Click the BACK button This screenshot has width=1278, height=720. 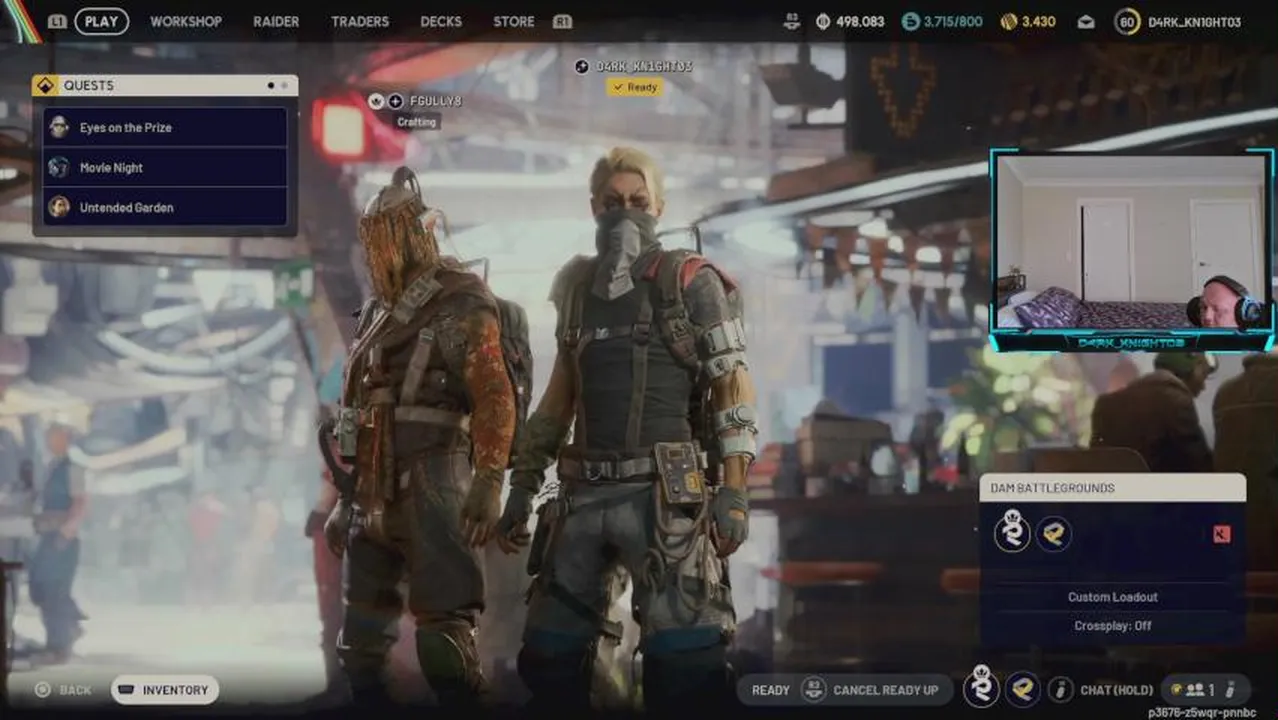[x=63, y=690]
